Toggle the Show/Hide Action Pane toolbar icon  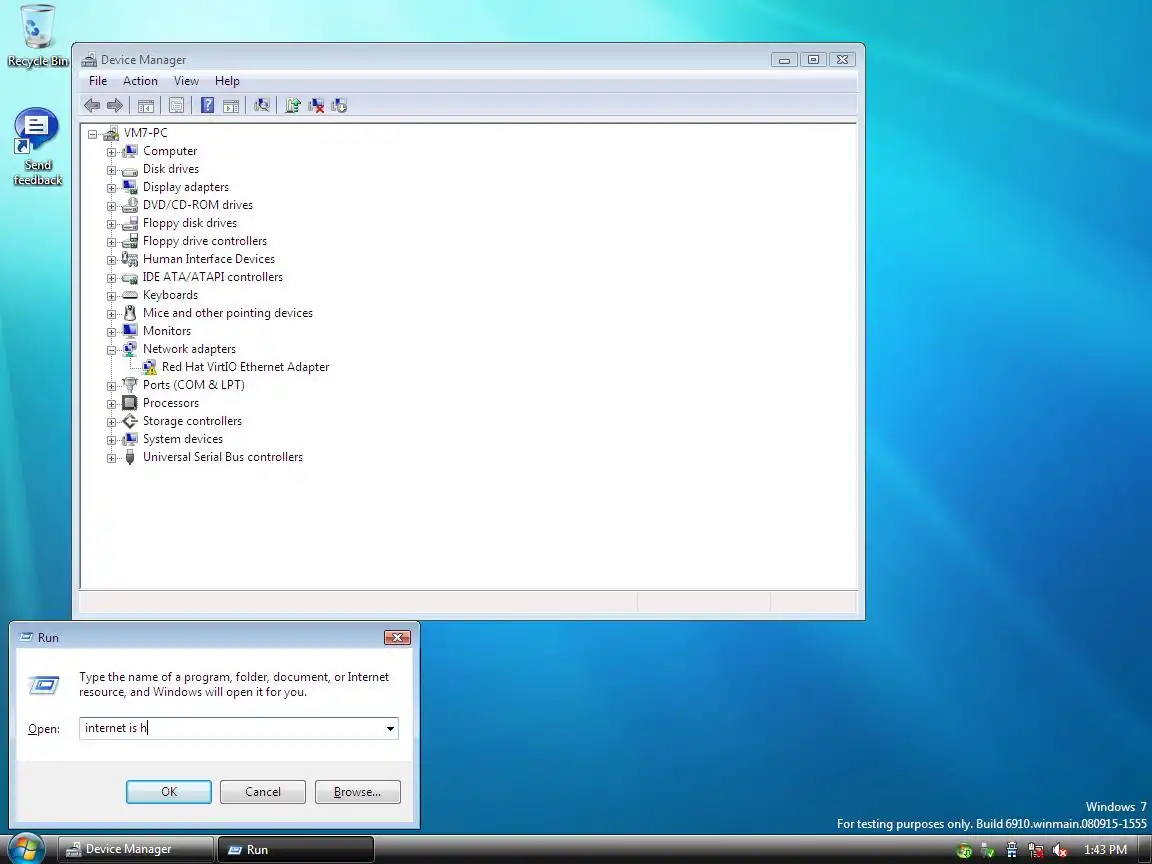coord(231,106)
